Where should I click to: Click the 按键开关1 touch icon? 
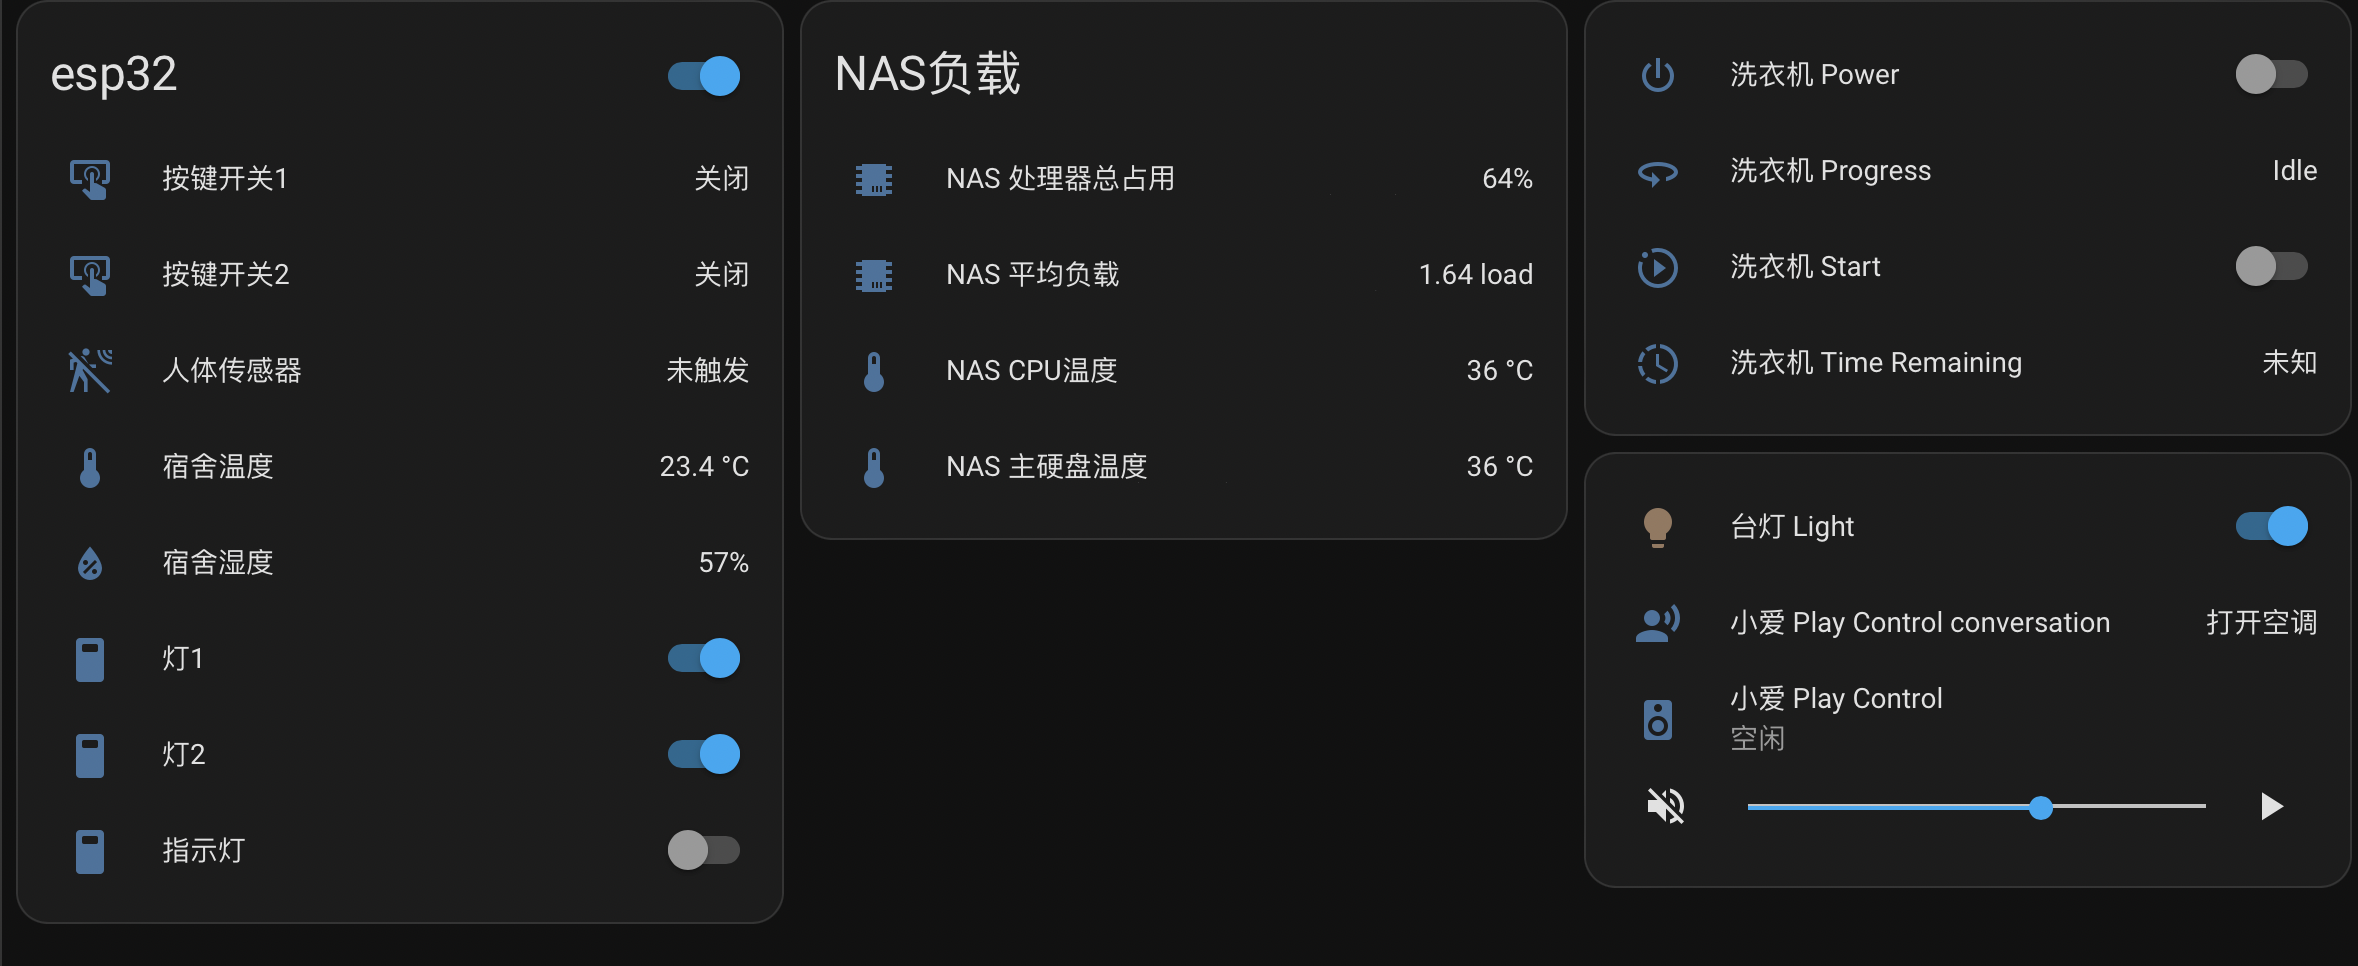90,179
